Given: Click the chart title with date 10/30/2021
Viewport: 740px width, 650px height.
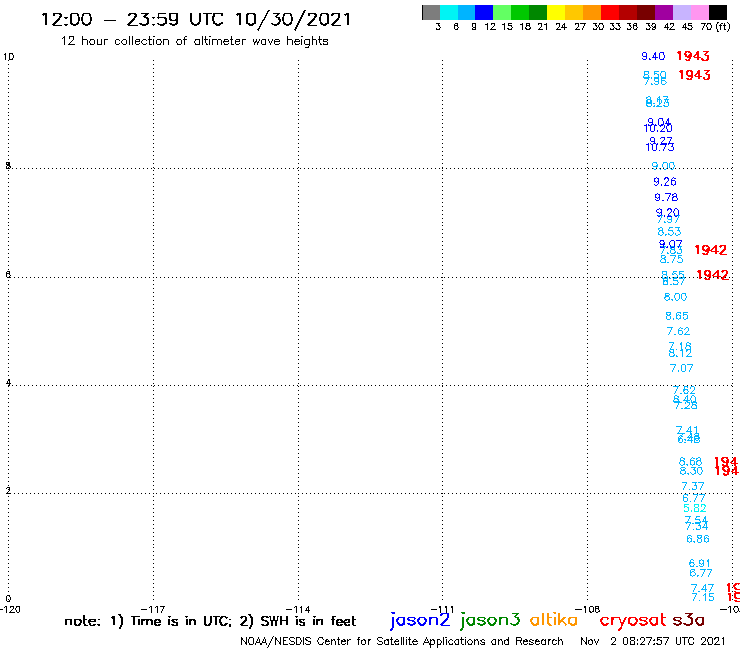Looking at the screenshot, I should point(196,20).
